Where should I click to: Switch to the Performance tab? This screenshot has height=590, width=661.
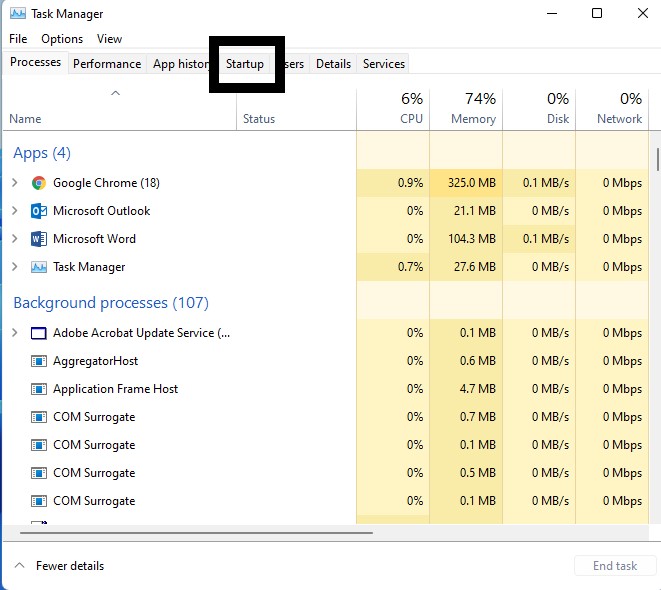(x=107, y=64)
